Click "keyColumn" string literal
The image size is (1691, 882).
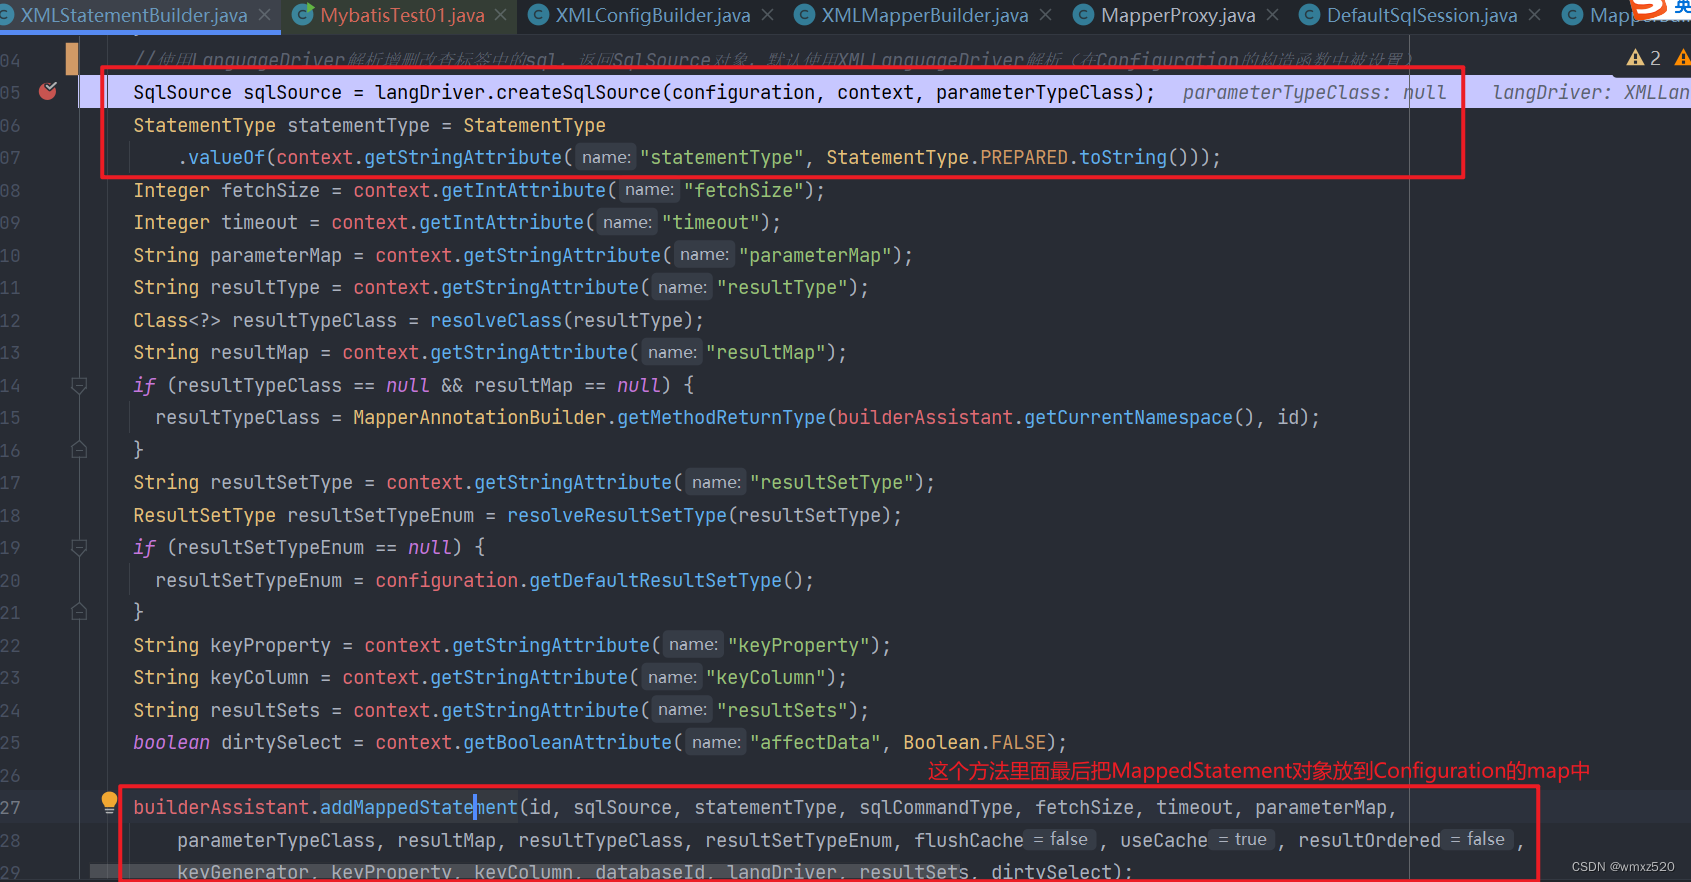765,677
